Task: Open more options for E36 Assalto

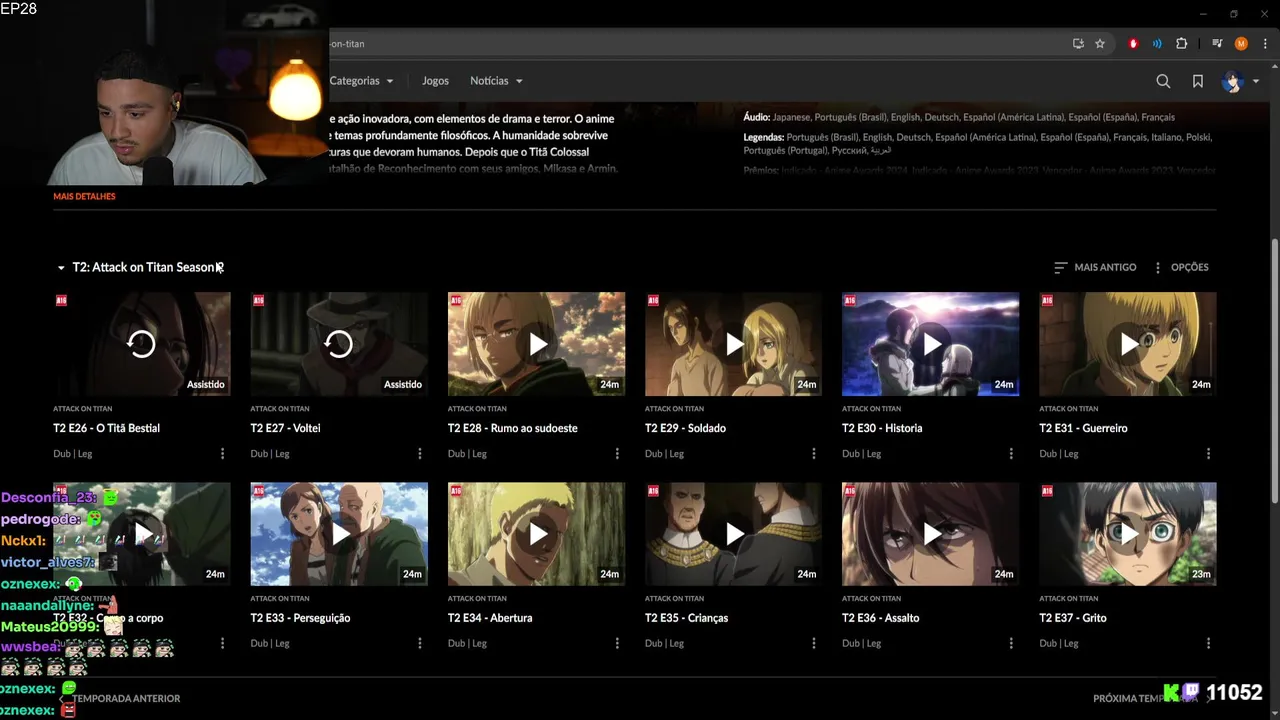Action: click(1011, 644)
